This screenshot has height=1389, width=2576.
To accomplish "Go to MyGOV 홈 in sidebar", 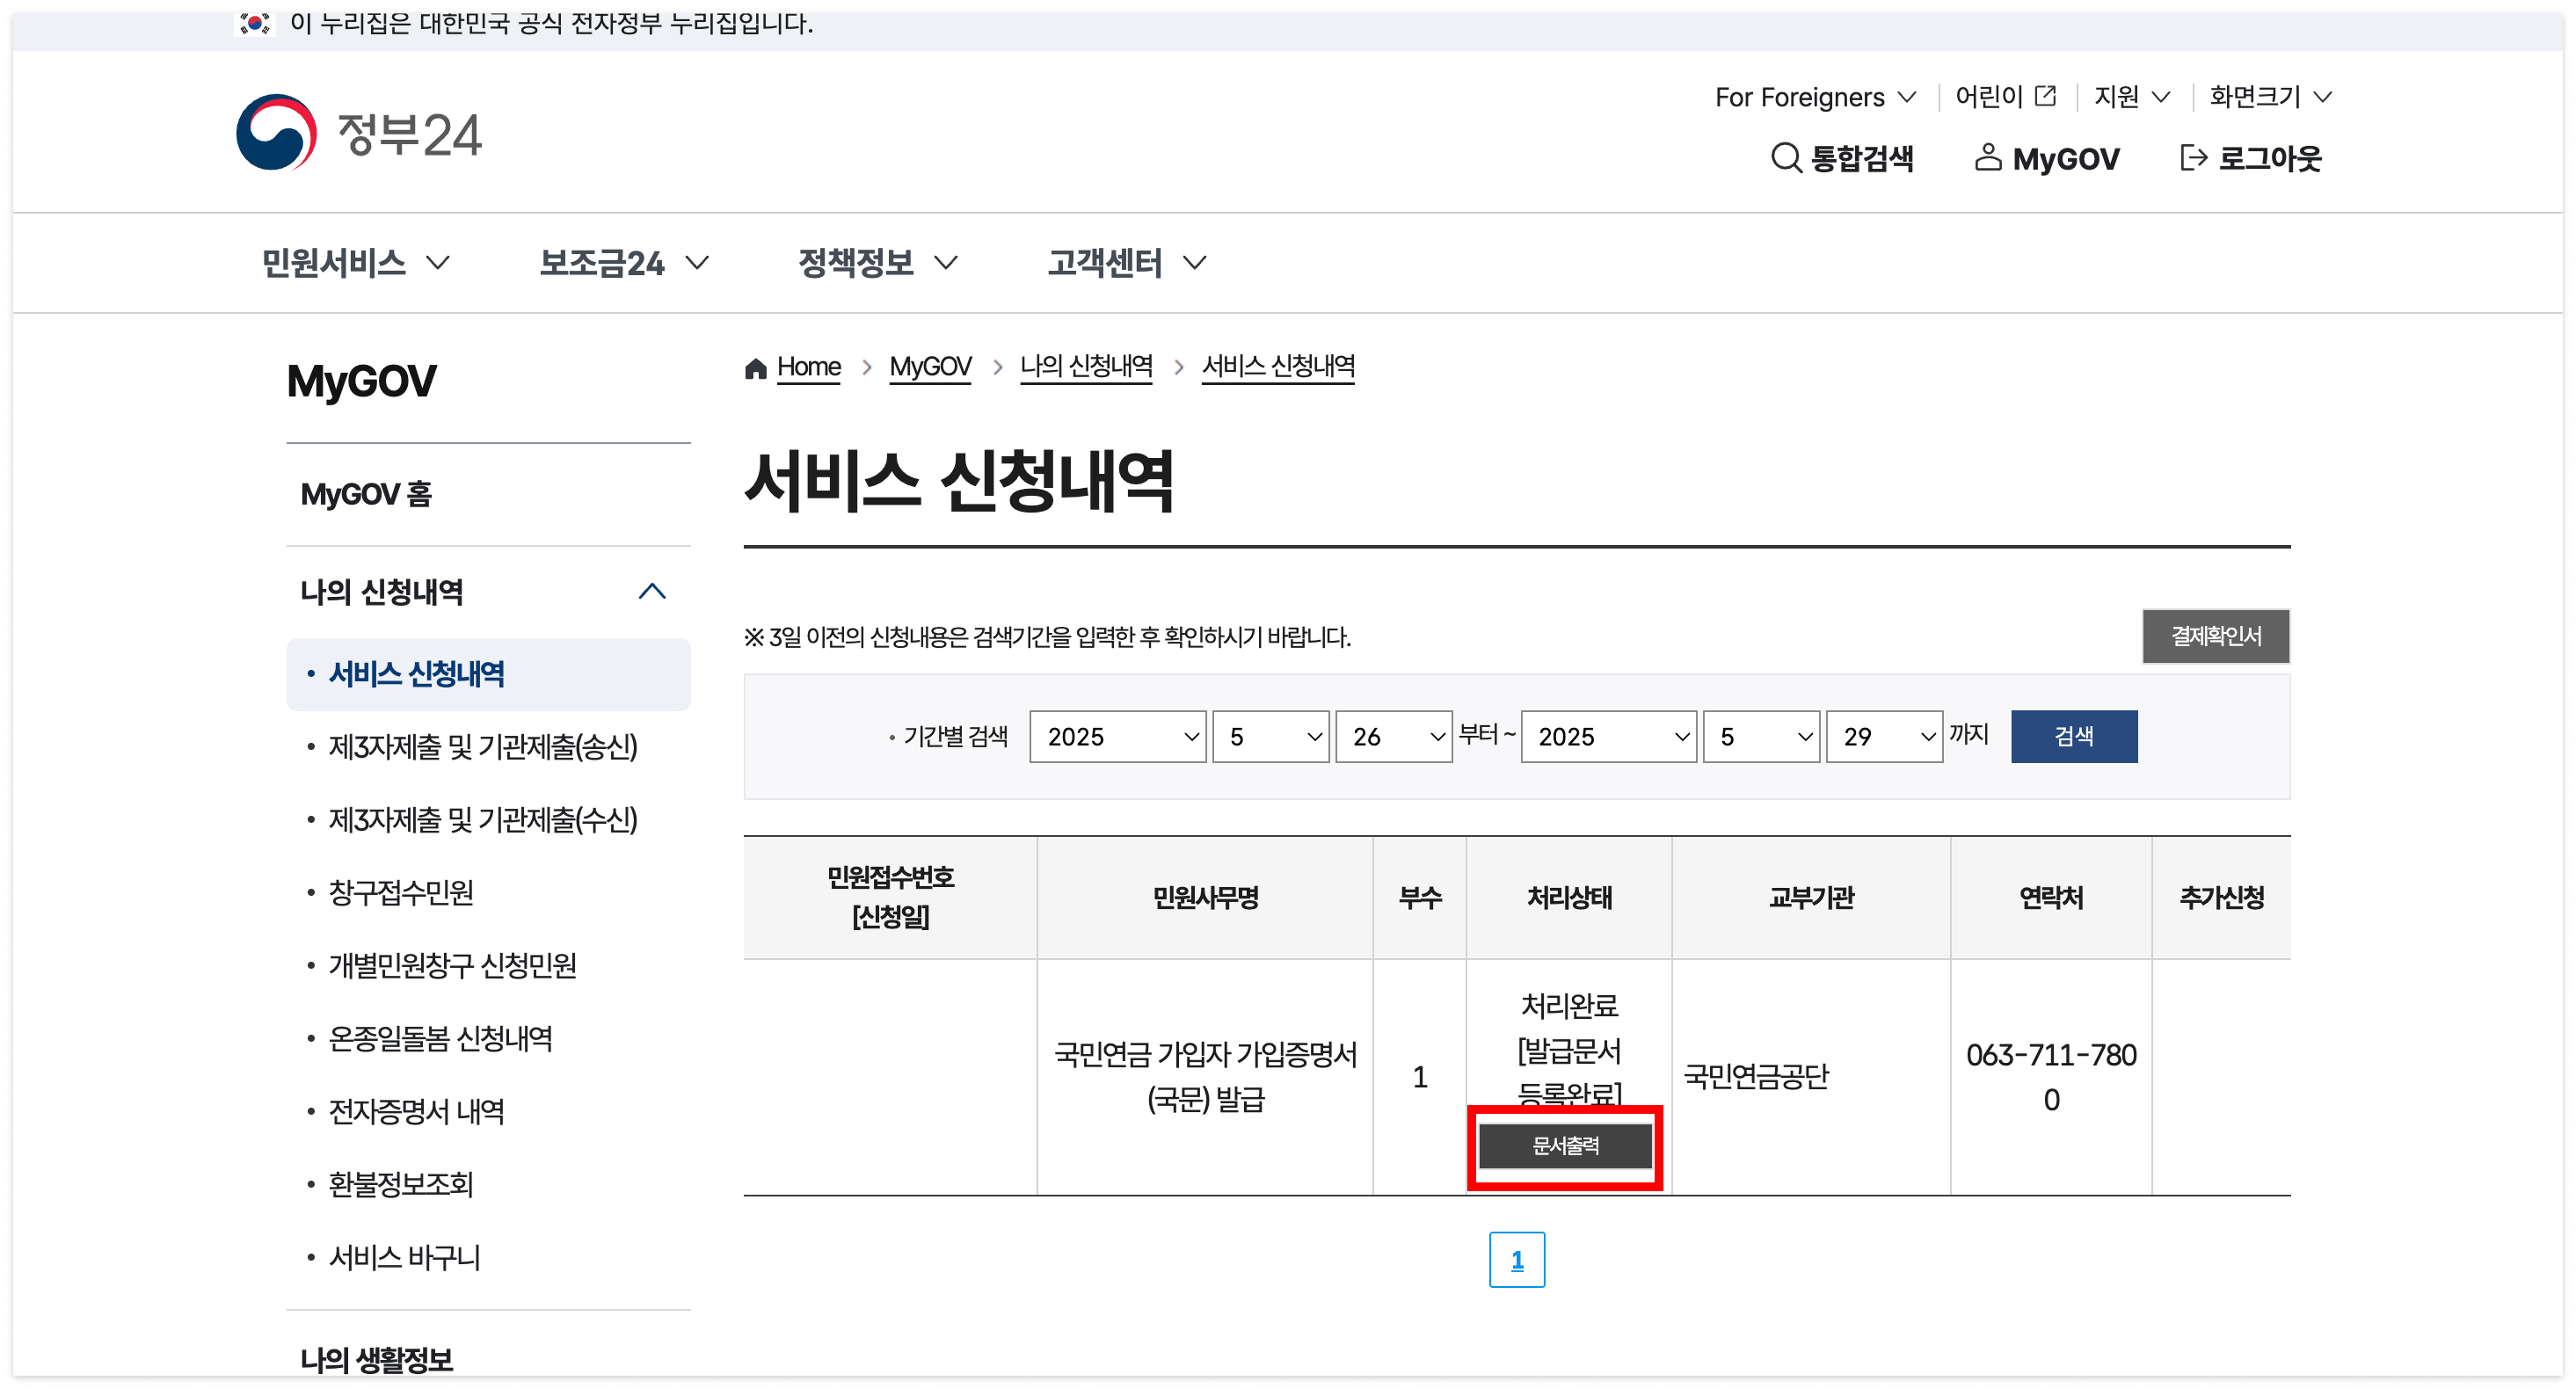I will point(366,494).
